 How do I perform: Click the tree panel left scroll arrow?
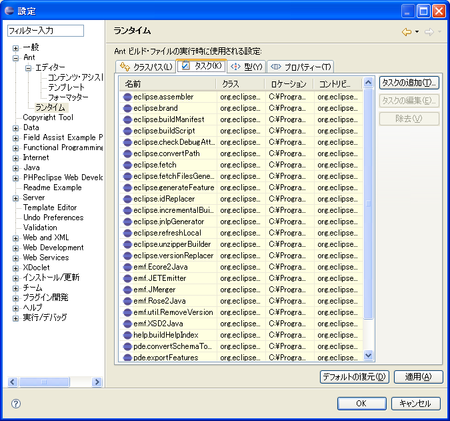[x=13, y=382]
